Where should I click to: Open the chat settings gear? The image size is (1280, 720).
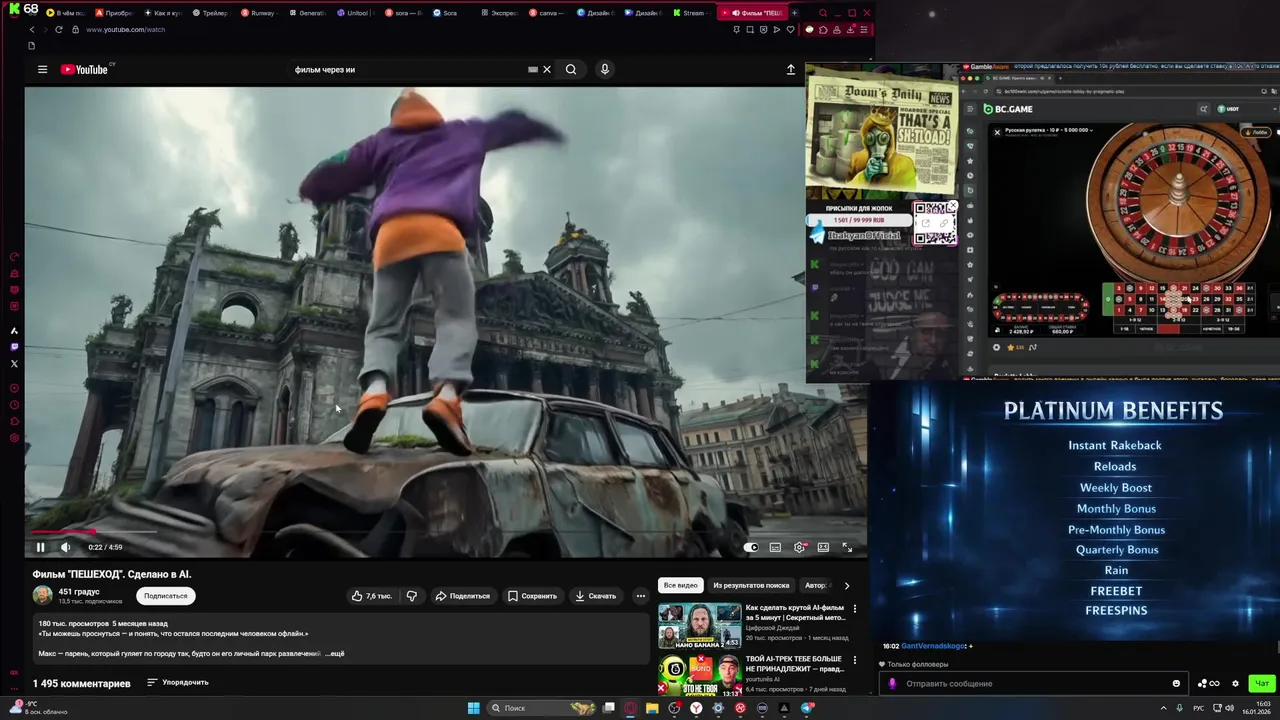click(1235, 684)
